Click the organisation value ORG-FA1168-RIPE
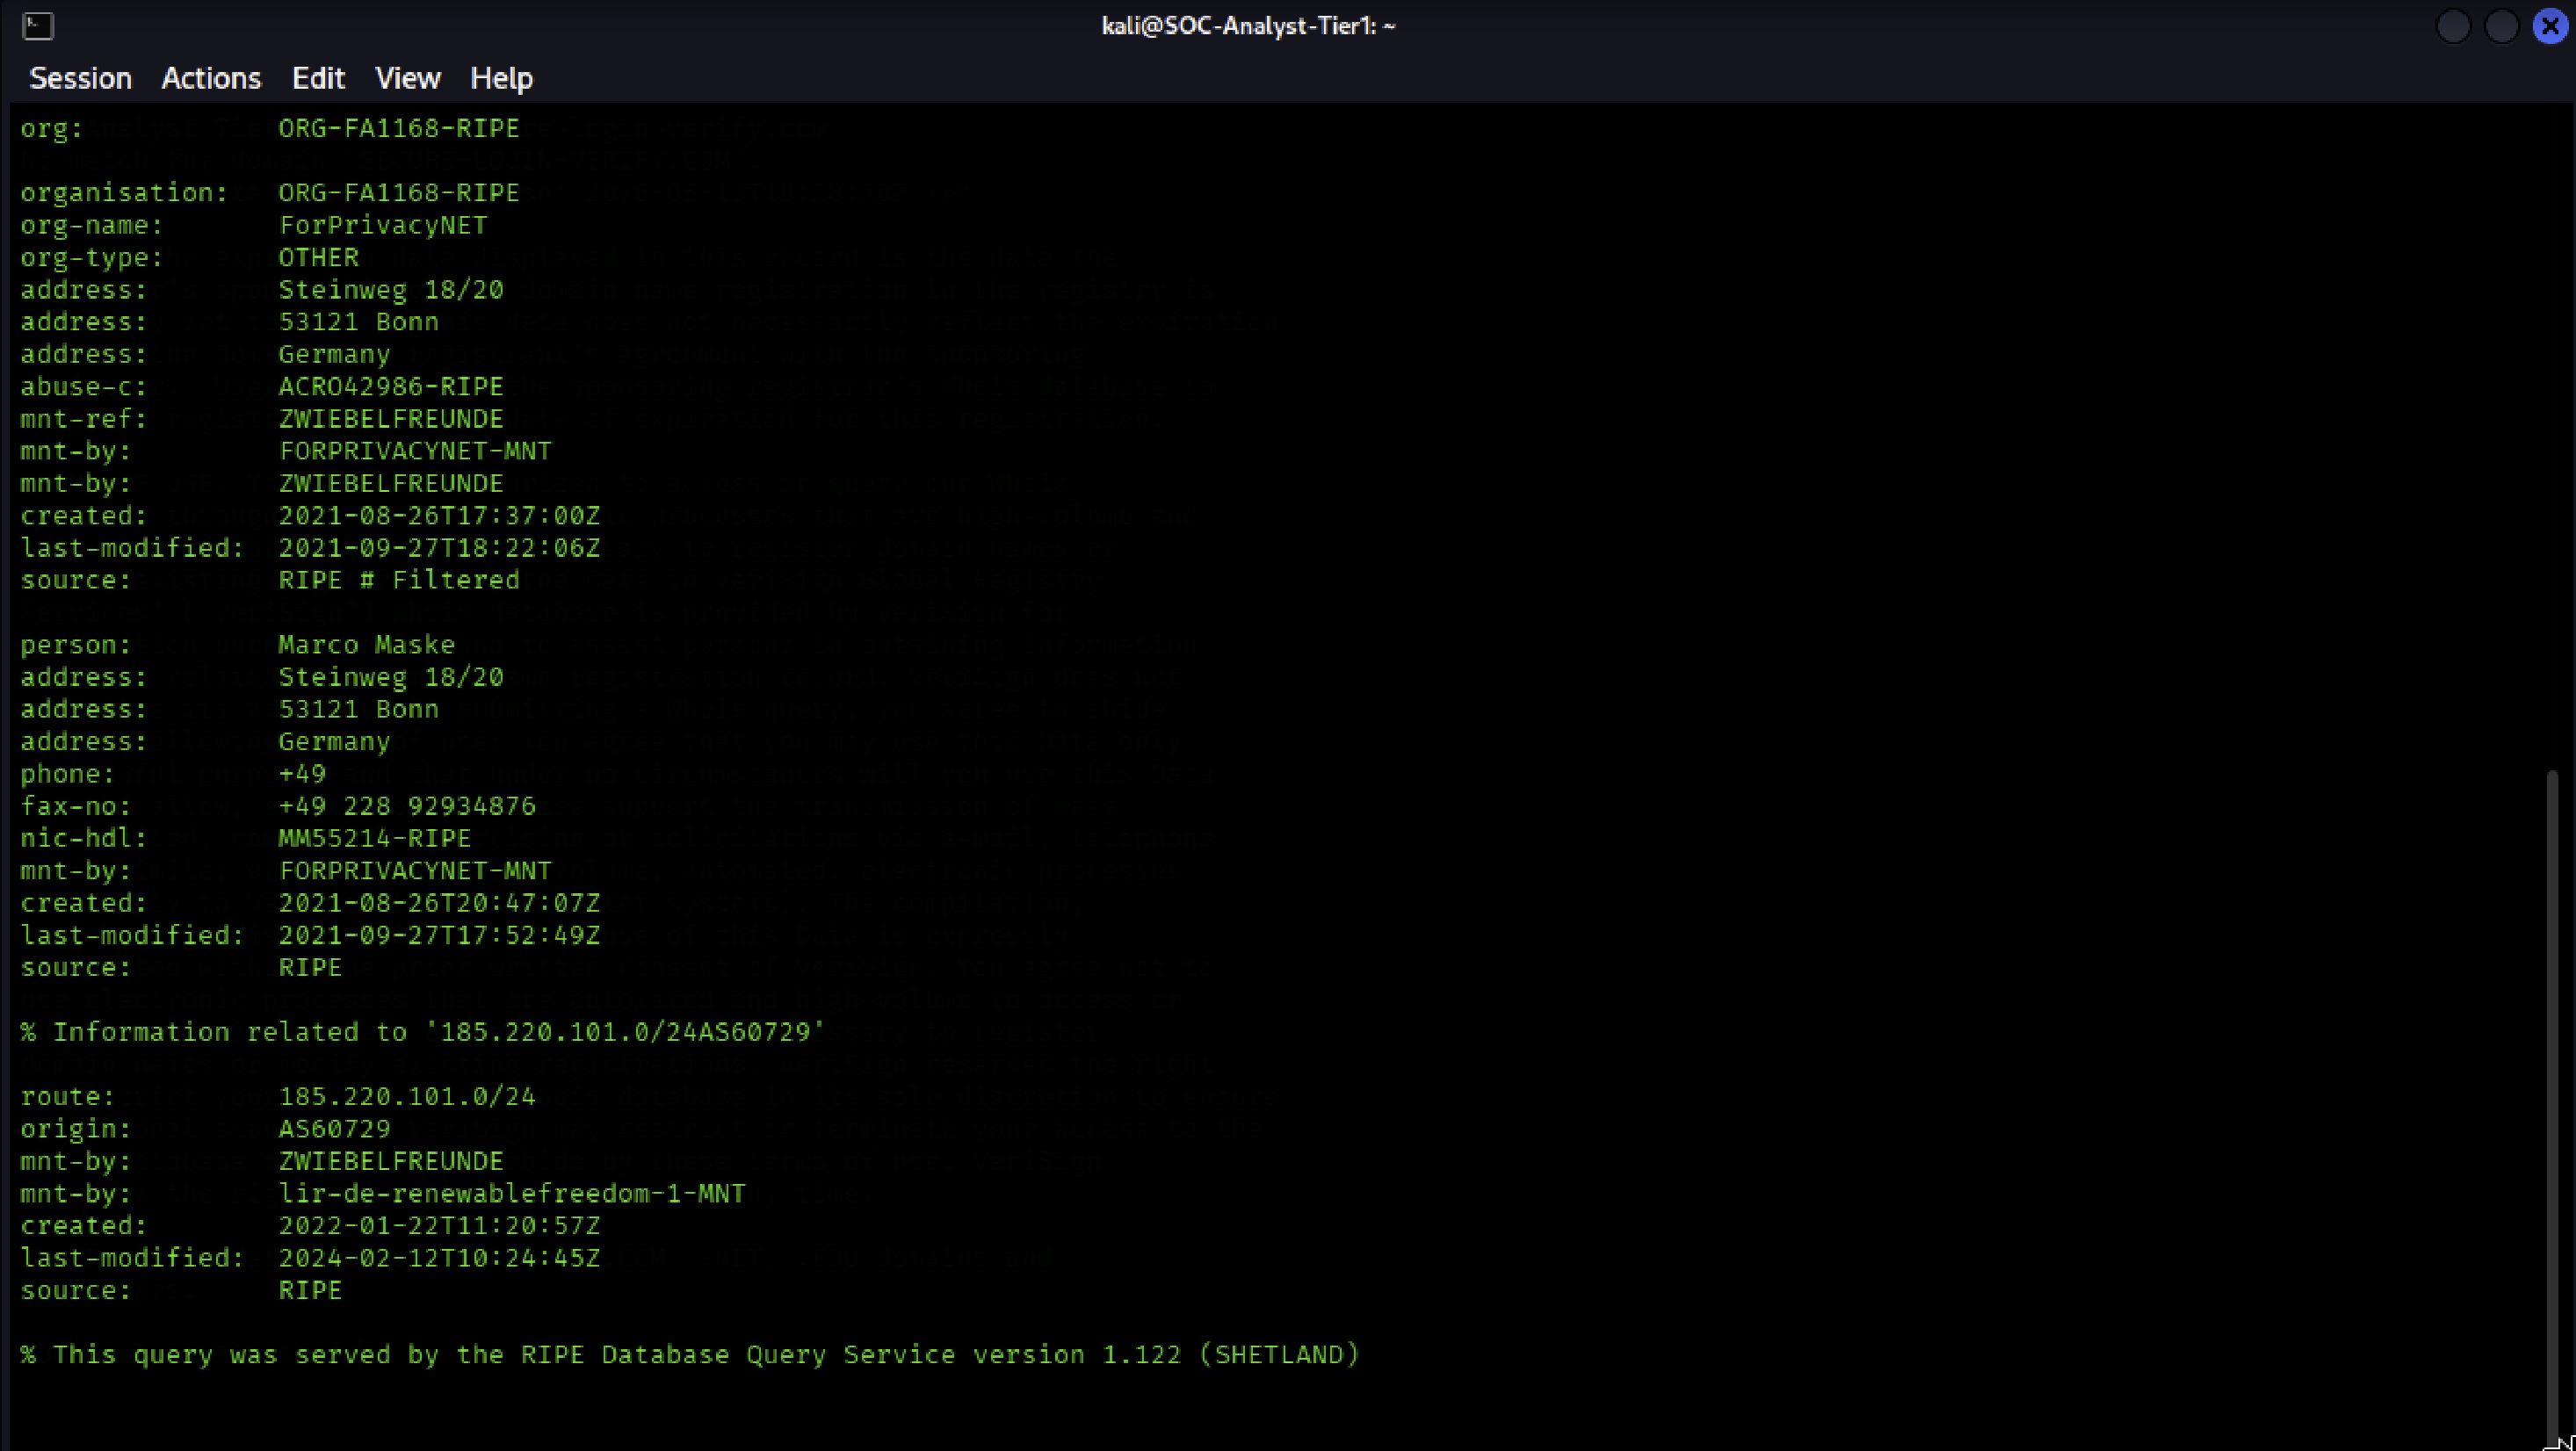2576x1451 pixels. [399, 193]
